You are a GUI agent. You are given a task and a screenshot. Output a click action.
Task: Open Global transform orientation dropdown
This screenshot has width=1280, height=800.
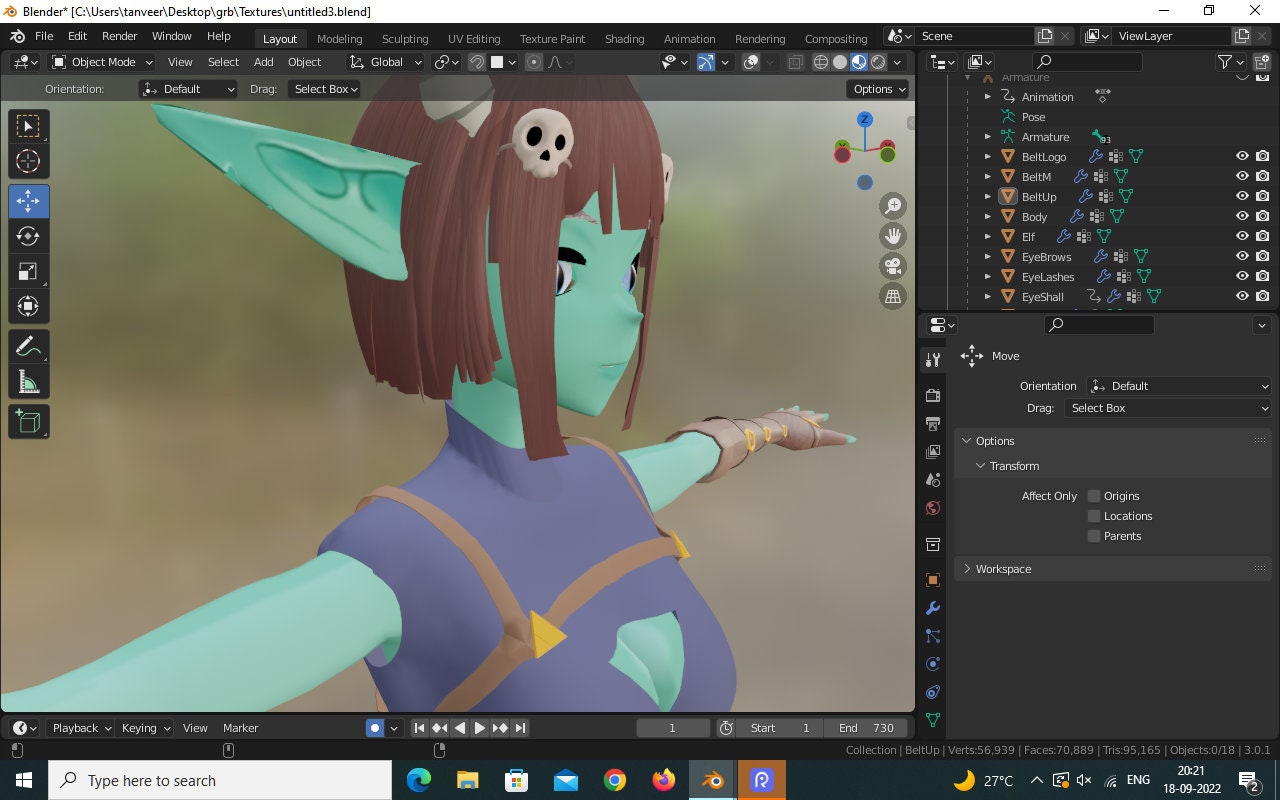click(384, 62)
